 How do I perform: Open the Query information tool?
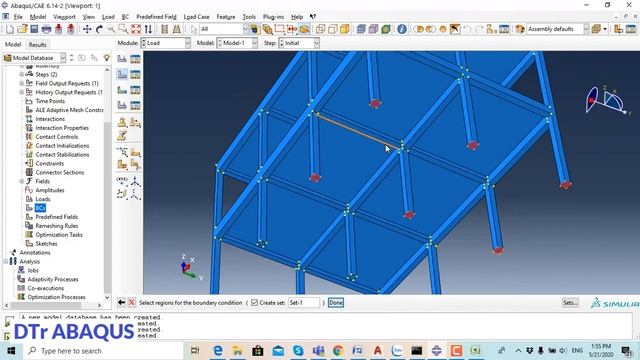tap(402, 29)
